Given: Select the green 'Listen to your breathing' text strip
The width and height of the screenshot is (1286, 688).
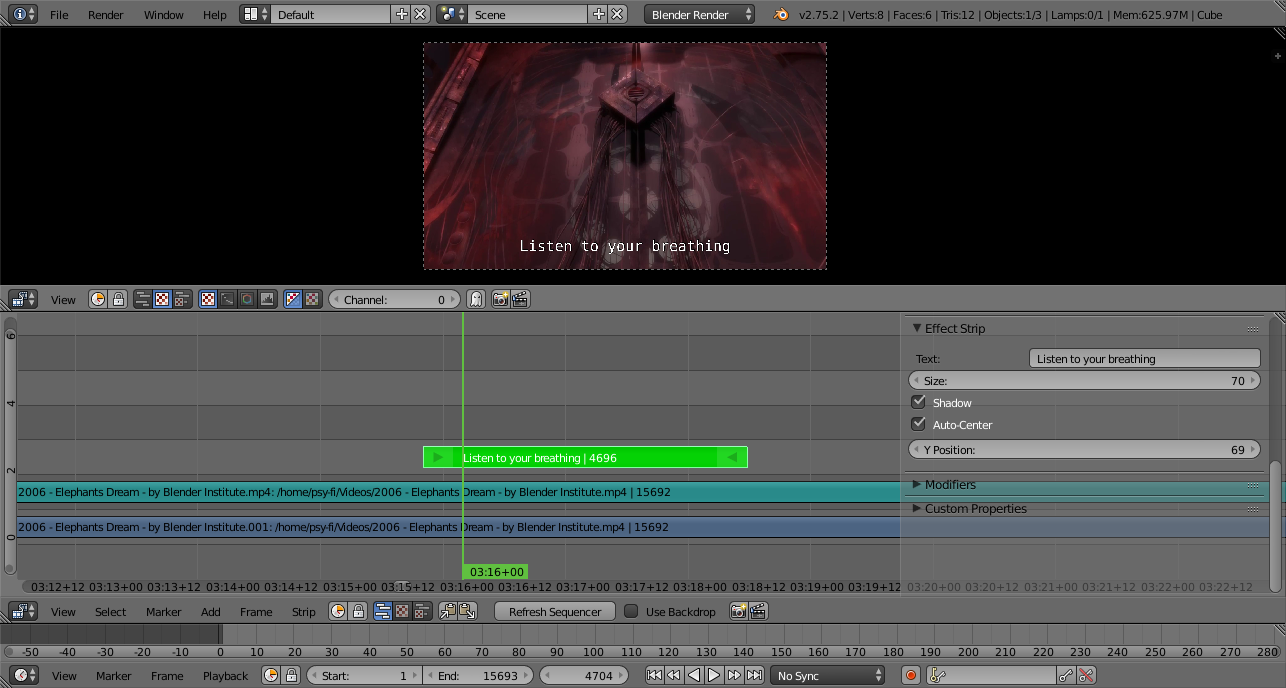Looking at the screenshot, I should tap(585, 457).
